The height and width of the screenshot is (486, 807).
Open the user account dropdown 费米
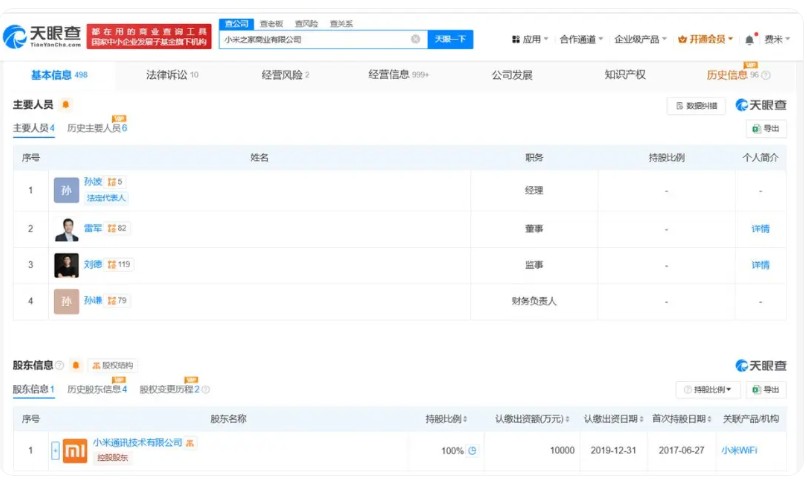[x=777, y=39]
